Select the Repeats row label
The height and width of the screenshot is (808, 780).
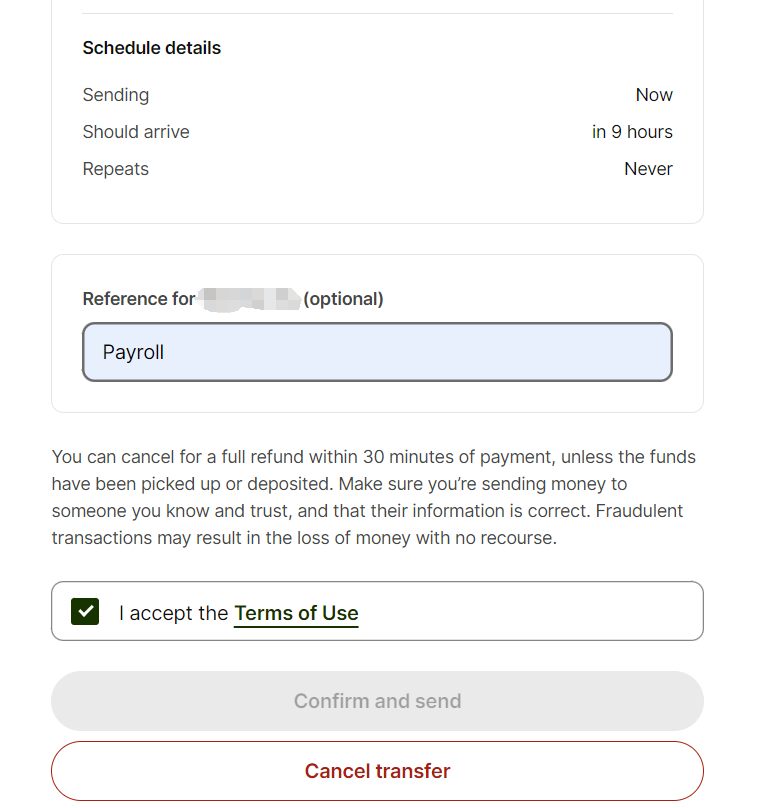pos(116,169)
